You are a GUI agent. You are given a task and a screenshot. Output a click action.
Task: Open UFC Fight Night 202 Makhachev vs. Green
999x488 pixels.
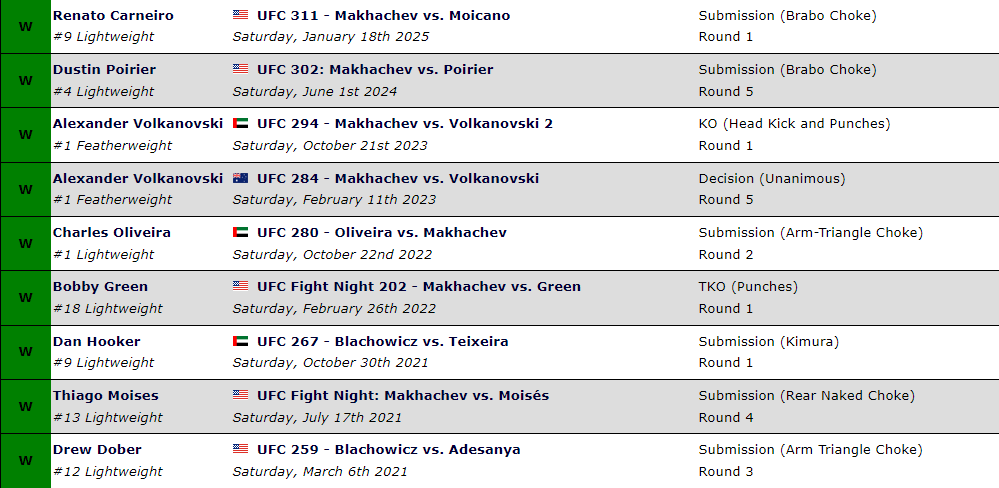coord(419,287)
